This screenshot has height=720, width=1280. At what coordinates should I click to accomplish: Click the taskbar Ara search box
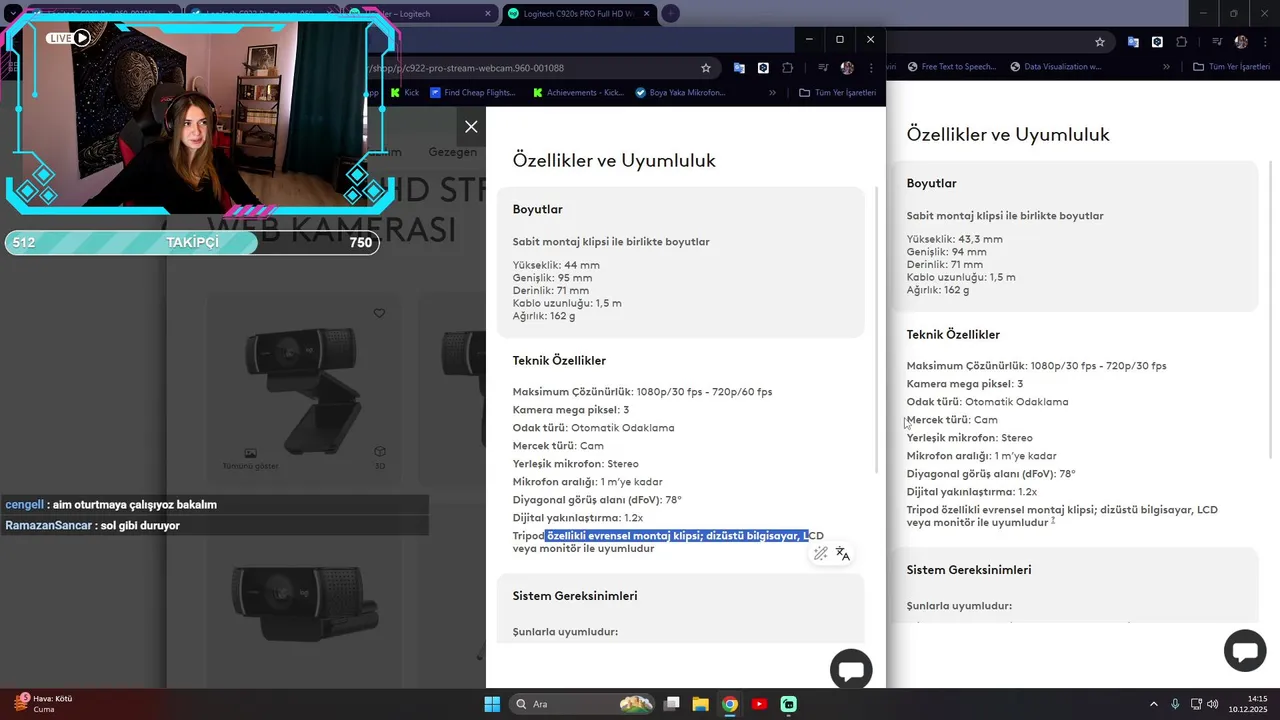pos(582,704)
